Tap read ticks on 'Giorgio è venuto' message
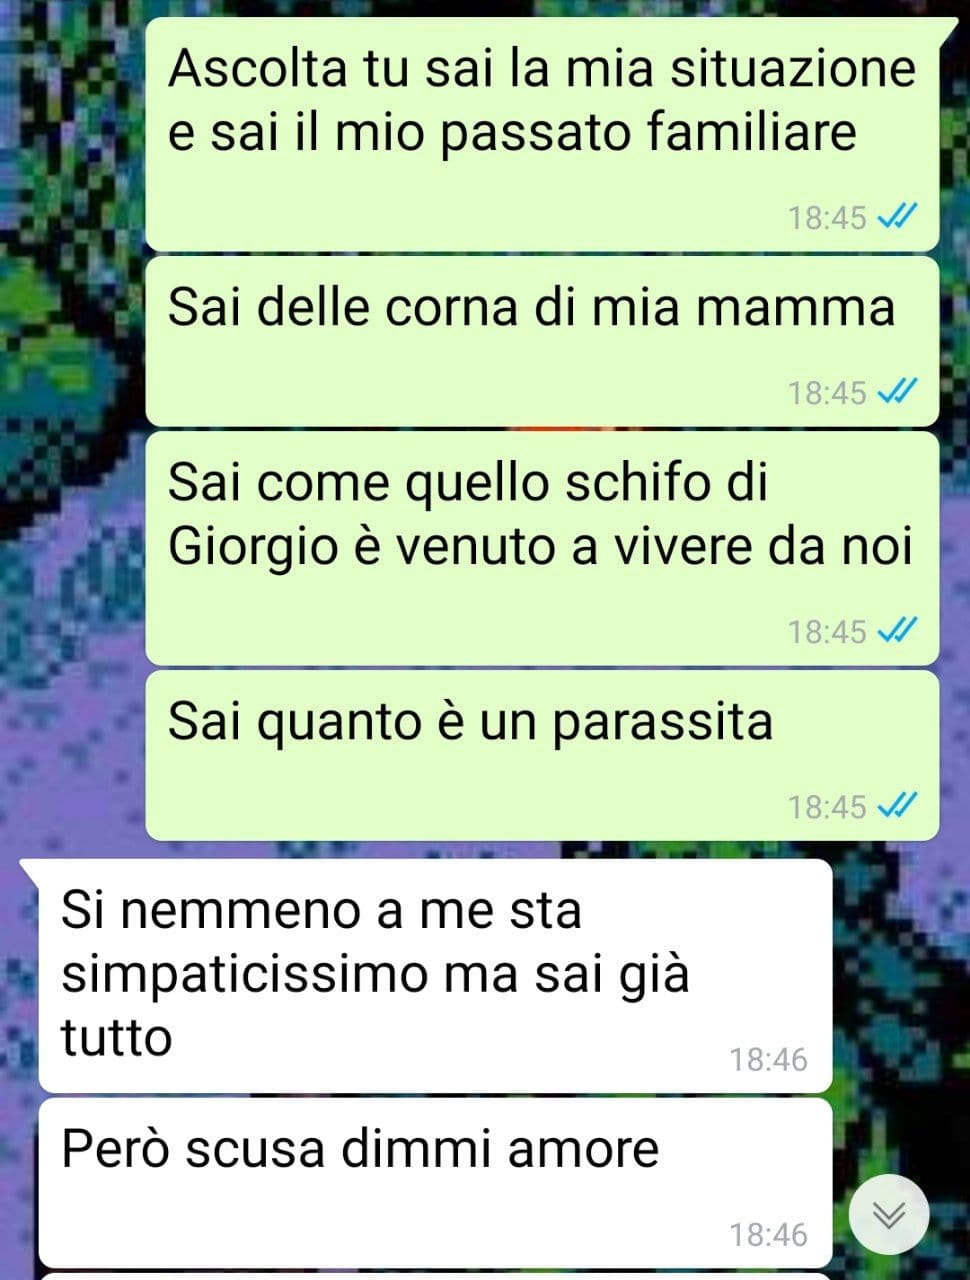This screenshot has width=970, height=1280. pyautogui.click(x=896, y=631)
